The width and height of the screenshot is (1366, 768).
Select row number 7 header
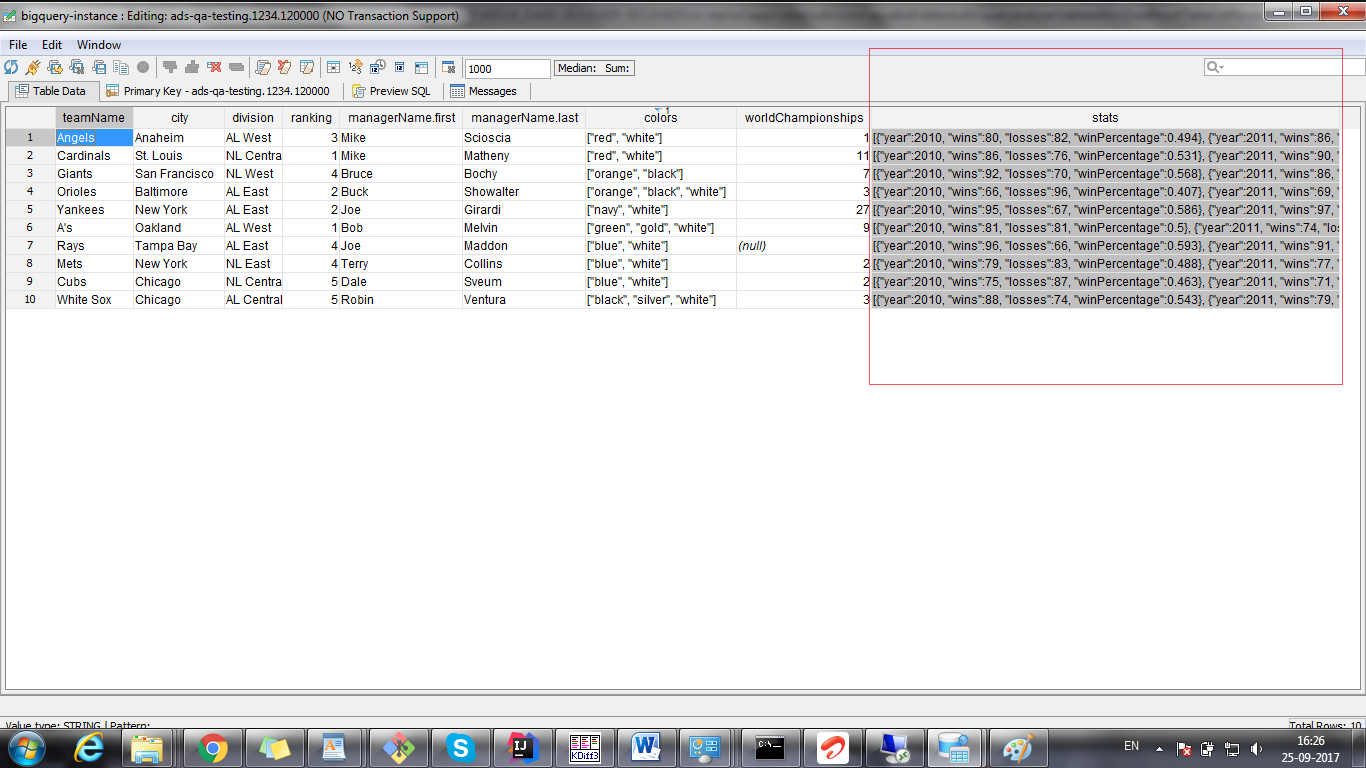pyautogui.click(x=30, y=246)
